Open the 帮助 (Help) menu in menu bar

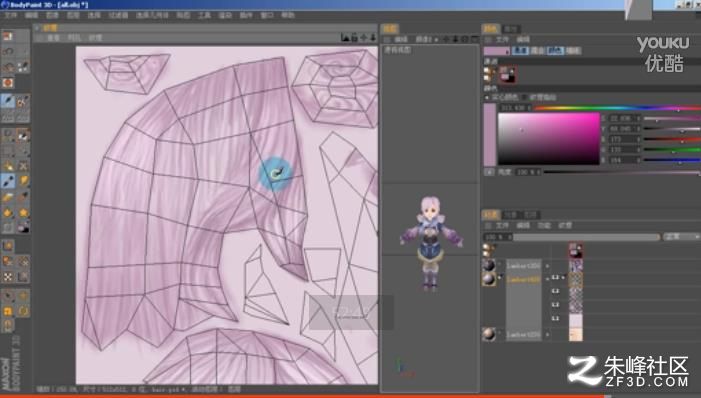click(288, 15)
